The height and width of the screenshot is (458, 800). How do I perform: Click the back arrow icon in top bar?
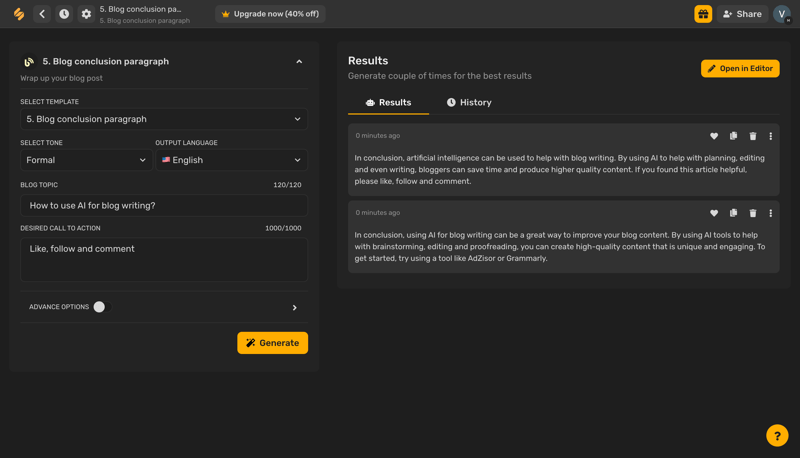point(42,14)
